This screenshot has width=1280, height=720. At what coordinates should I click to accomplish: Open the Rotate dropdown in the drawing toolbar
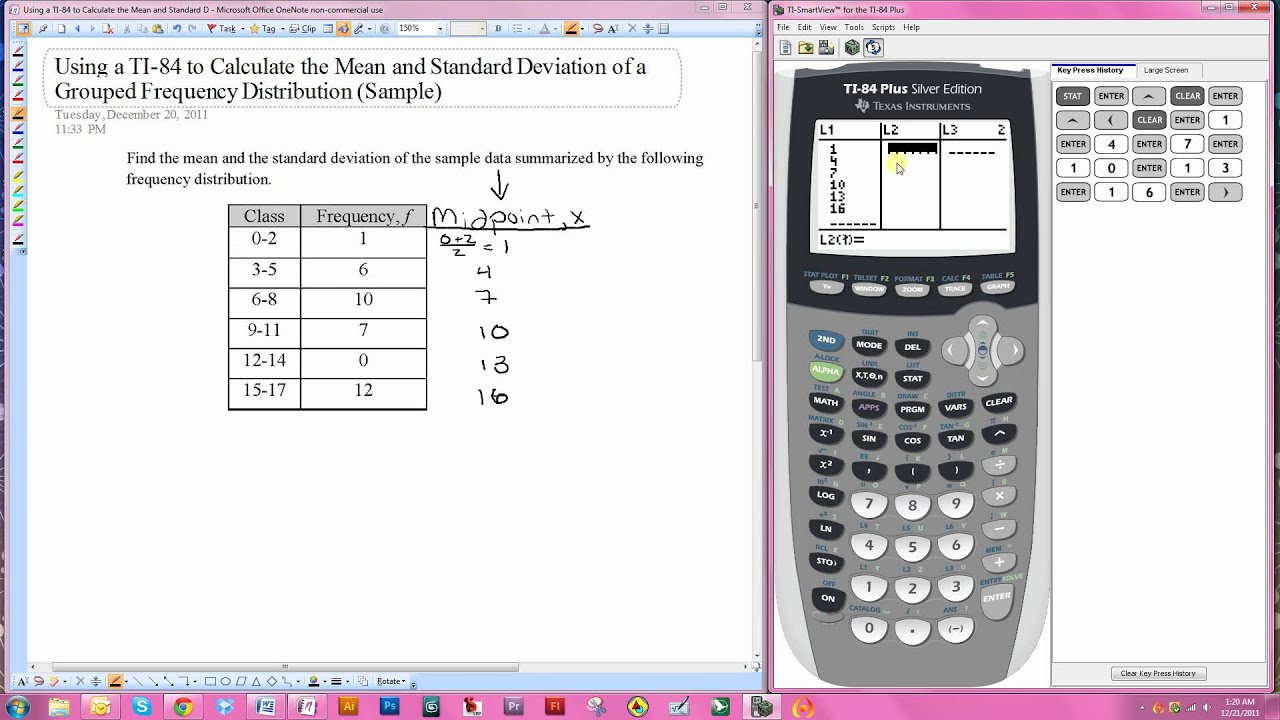[x=391, y=681]
